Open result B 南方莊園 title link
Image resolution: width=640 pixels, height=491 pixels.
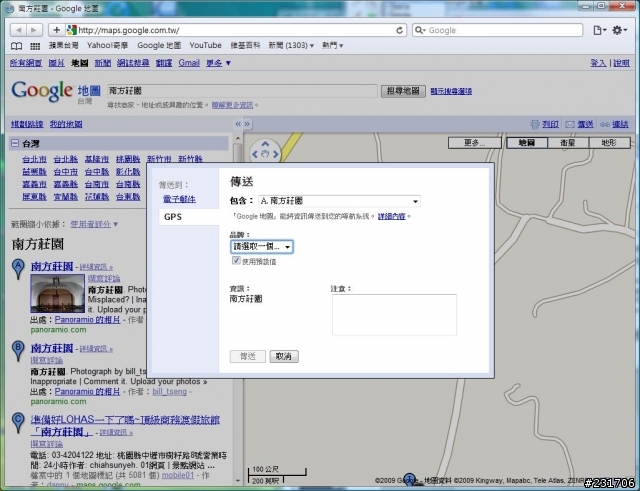pos(52,348)
